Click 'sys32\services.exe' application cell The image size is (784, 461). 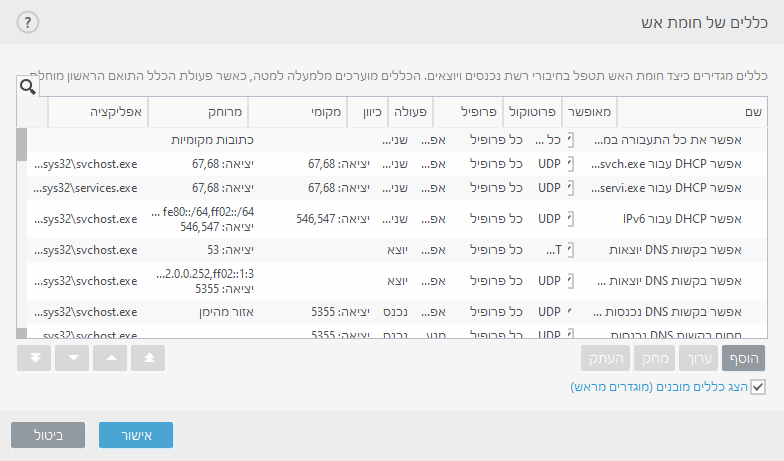point(85,188)
